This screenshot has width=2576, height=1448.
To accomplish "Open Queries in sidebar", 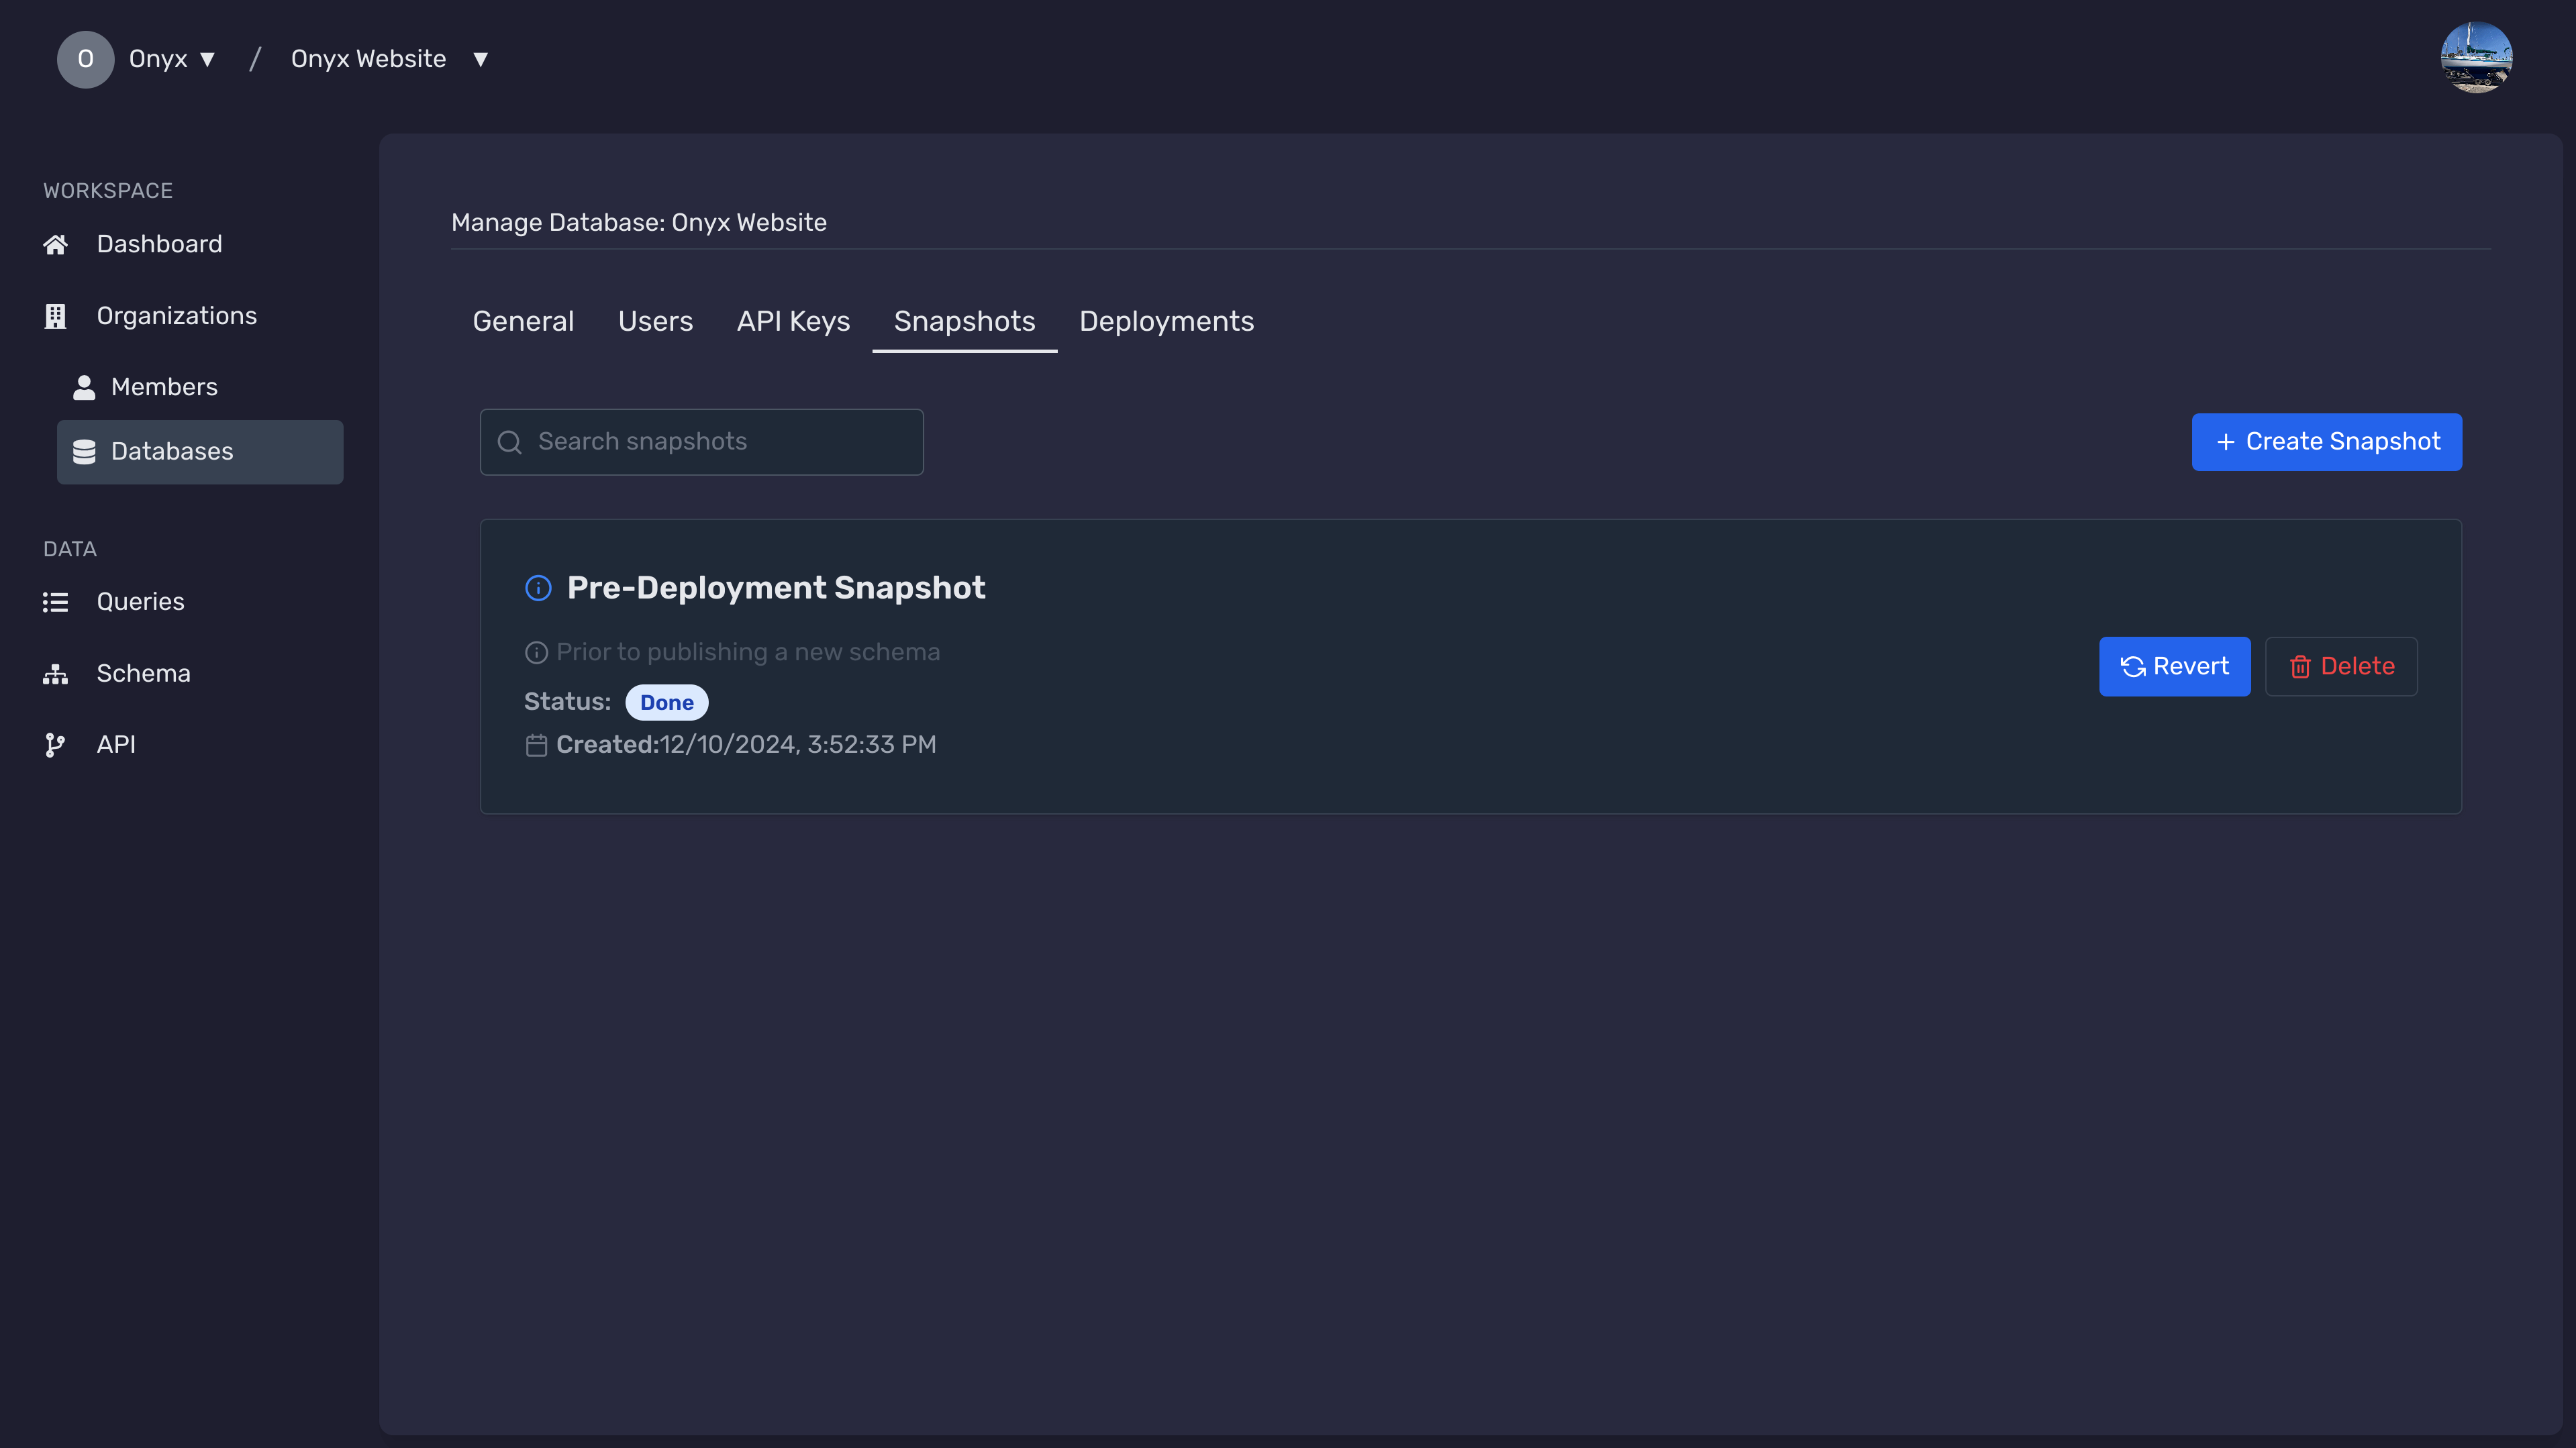I will [x=140, y=602].
